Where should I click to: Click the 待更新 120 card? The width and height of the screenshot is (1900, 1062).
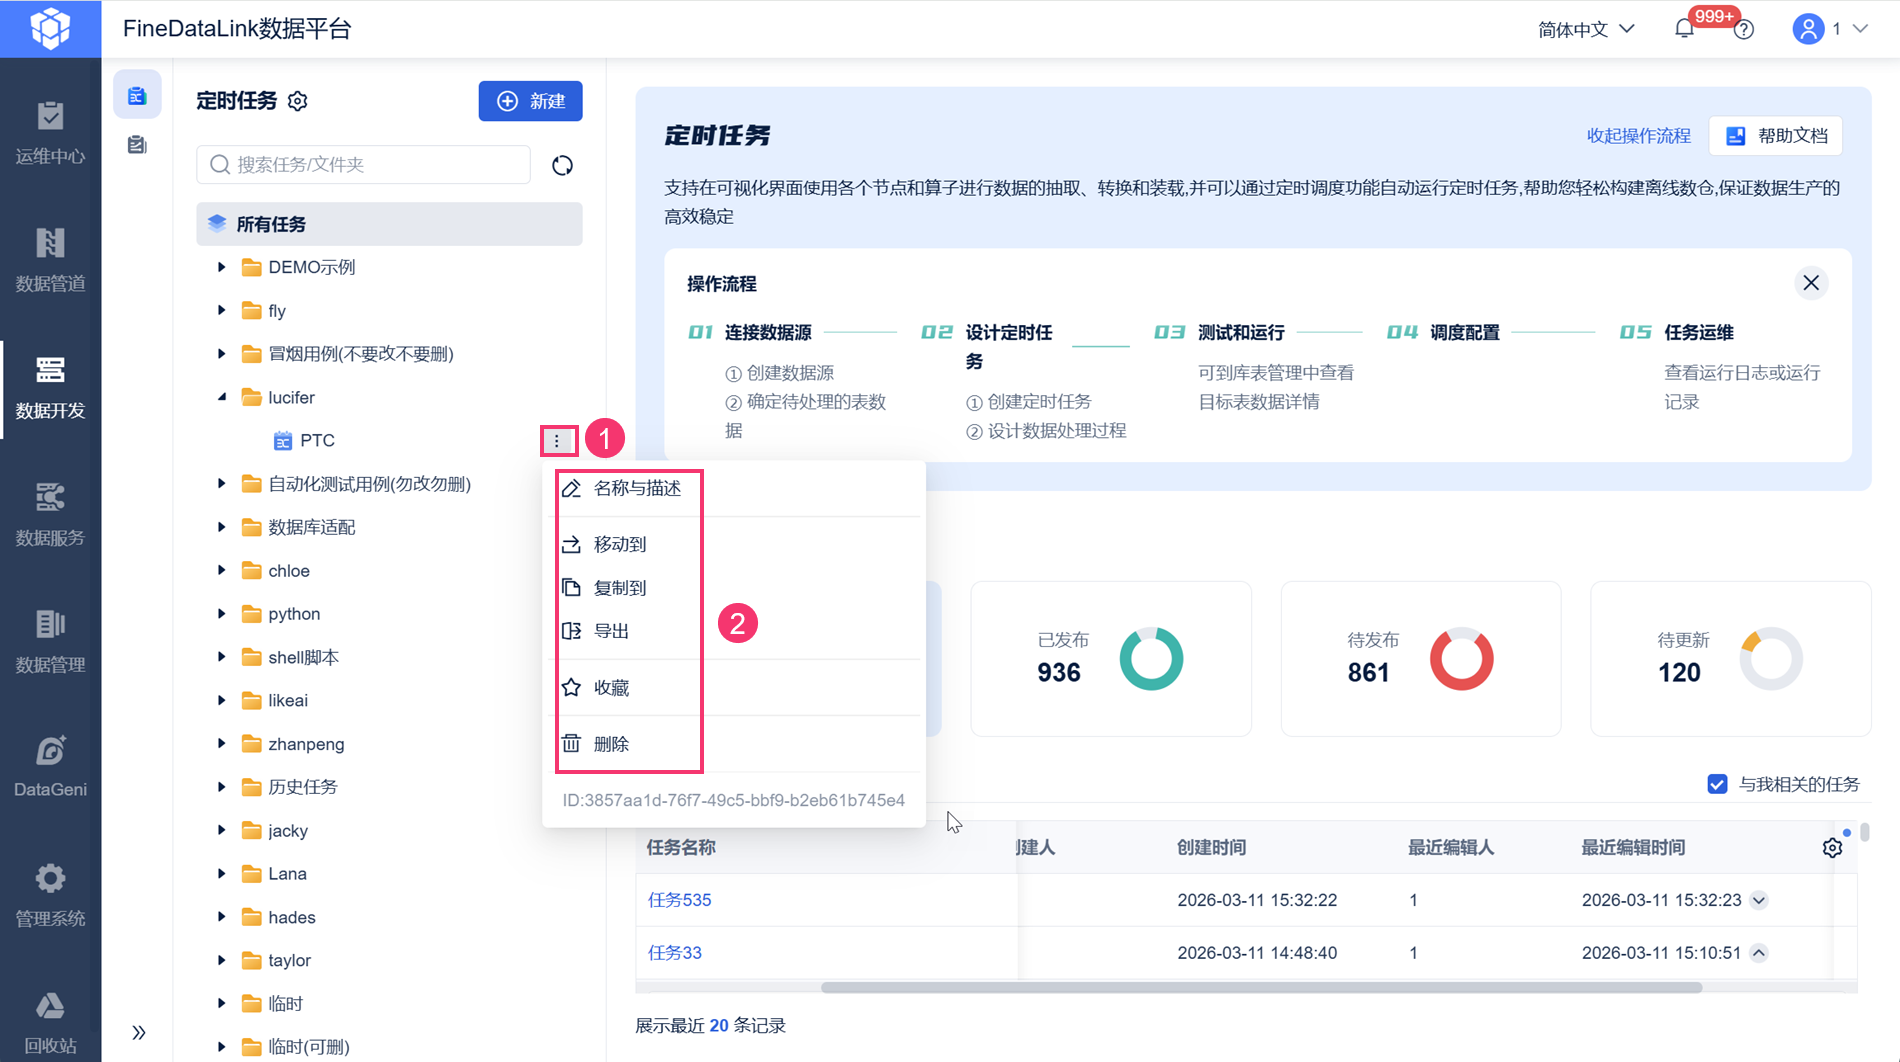tap(1731, 659)
